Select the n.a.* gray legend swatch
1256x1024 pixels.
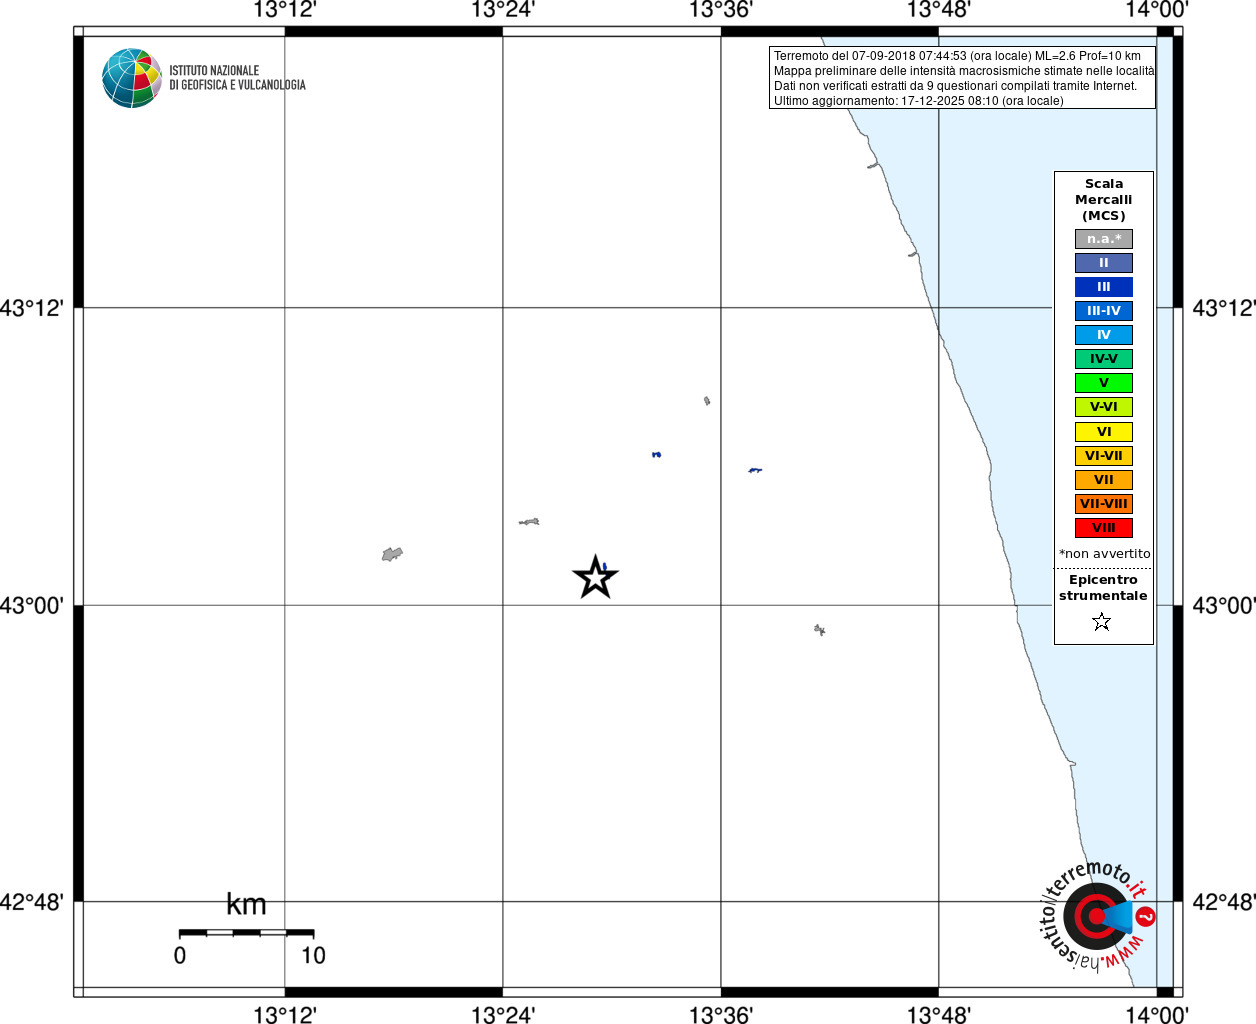(1104, 239)
